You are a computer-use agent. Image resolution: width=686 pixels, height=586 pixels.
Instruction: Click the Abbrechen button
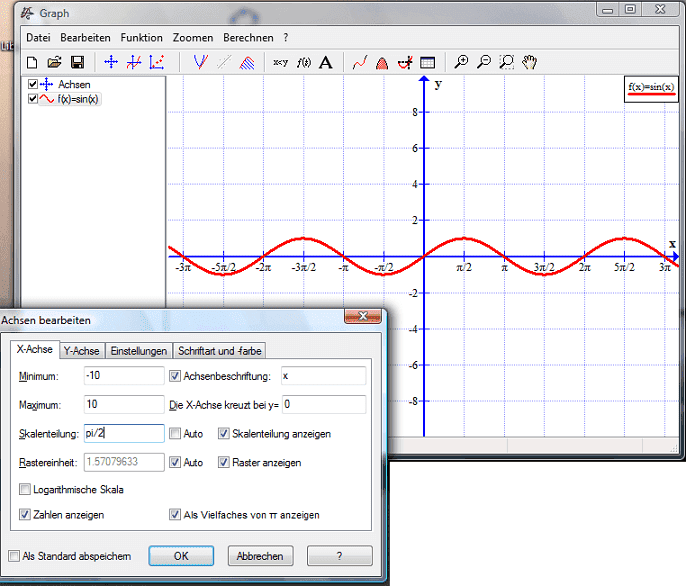(x=260, y=556)
